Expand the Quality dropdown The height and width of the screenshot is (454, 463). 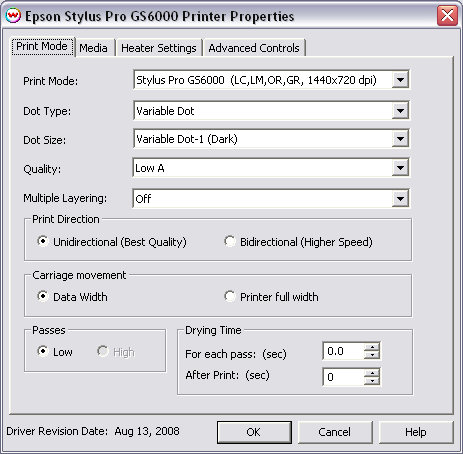click(x=400, y=168)
